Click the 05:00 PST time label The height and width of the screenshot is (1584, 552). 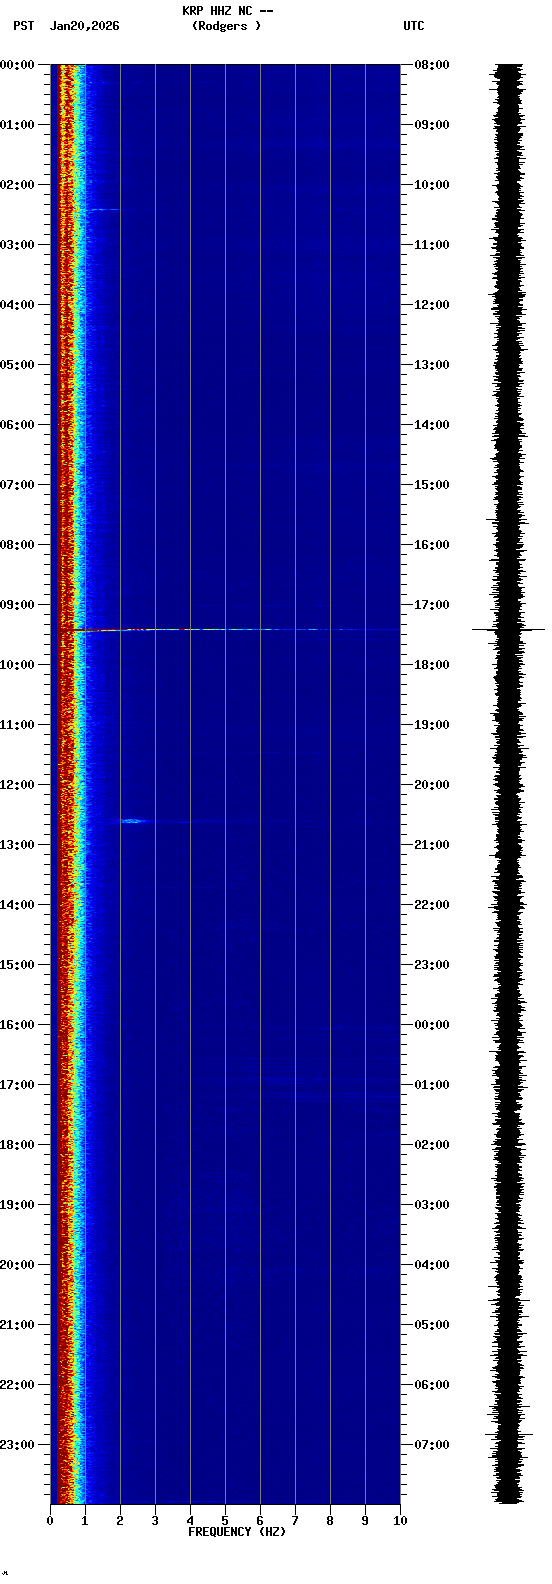pyautogui.click(x=17, y=365)
